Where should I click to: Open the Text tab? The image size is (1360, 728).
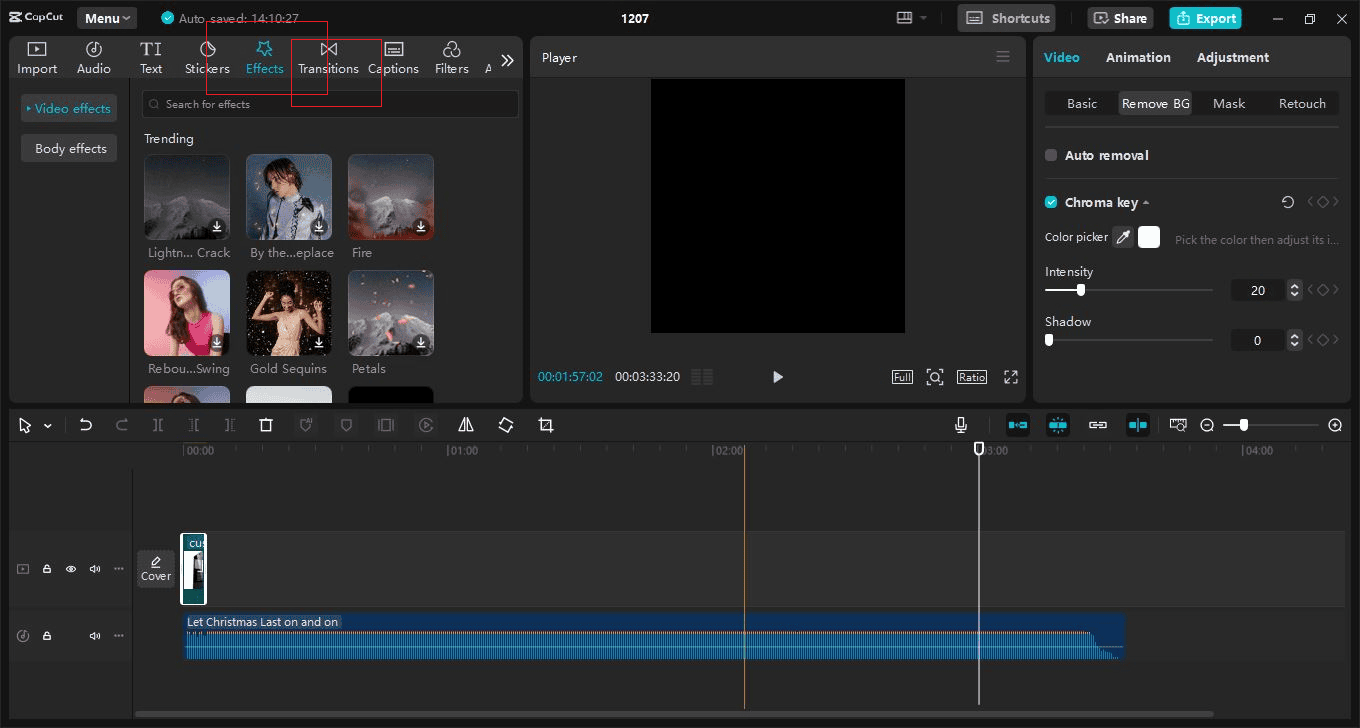pos(151,58)
